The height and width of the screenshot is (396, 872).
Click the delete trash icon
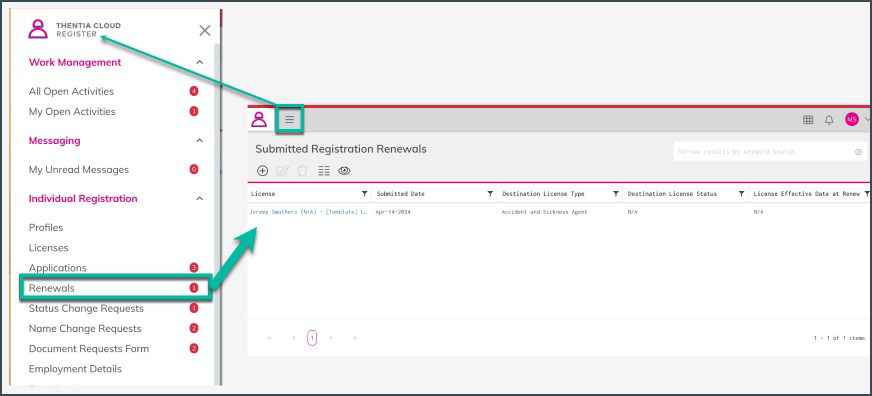tap(303, 171)
